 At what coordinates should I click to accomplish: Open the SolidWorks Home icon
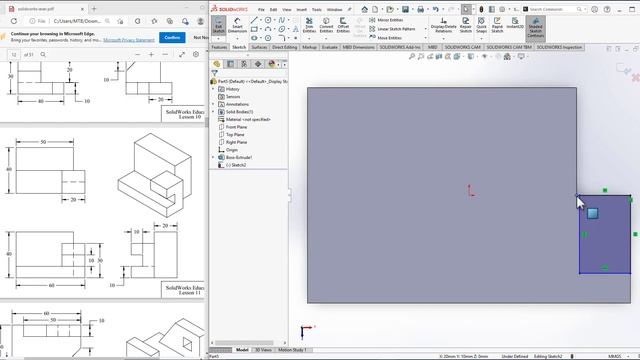[364, 9]
